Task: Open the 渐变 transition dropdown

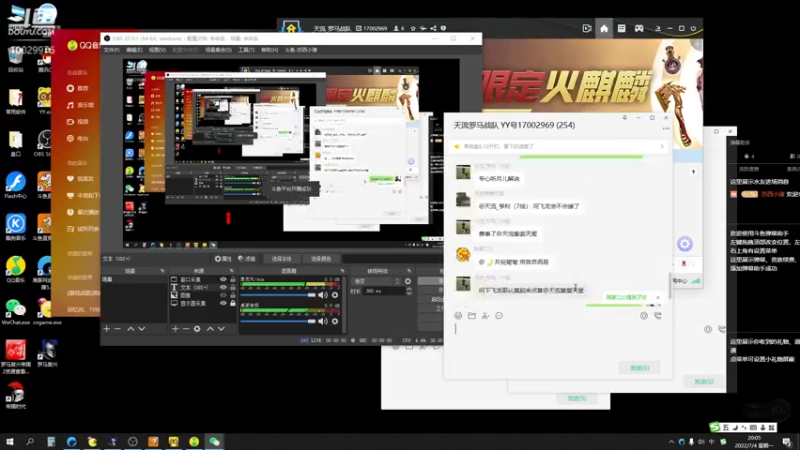Action: 377,281
